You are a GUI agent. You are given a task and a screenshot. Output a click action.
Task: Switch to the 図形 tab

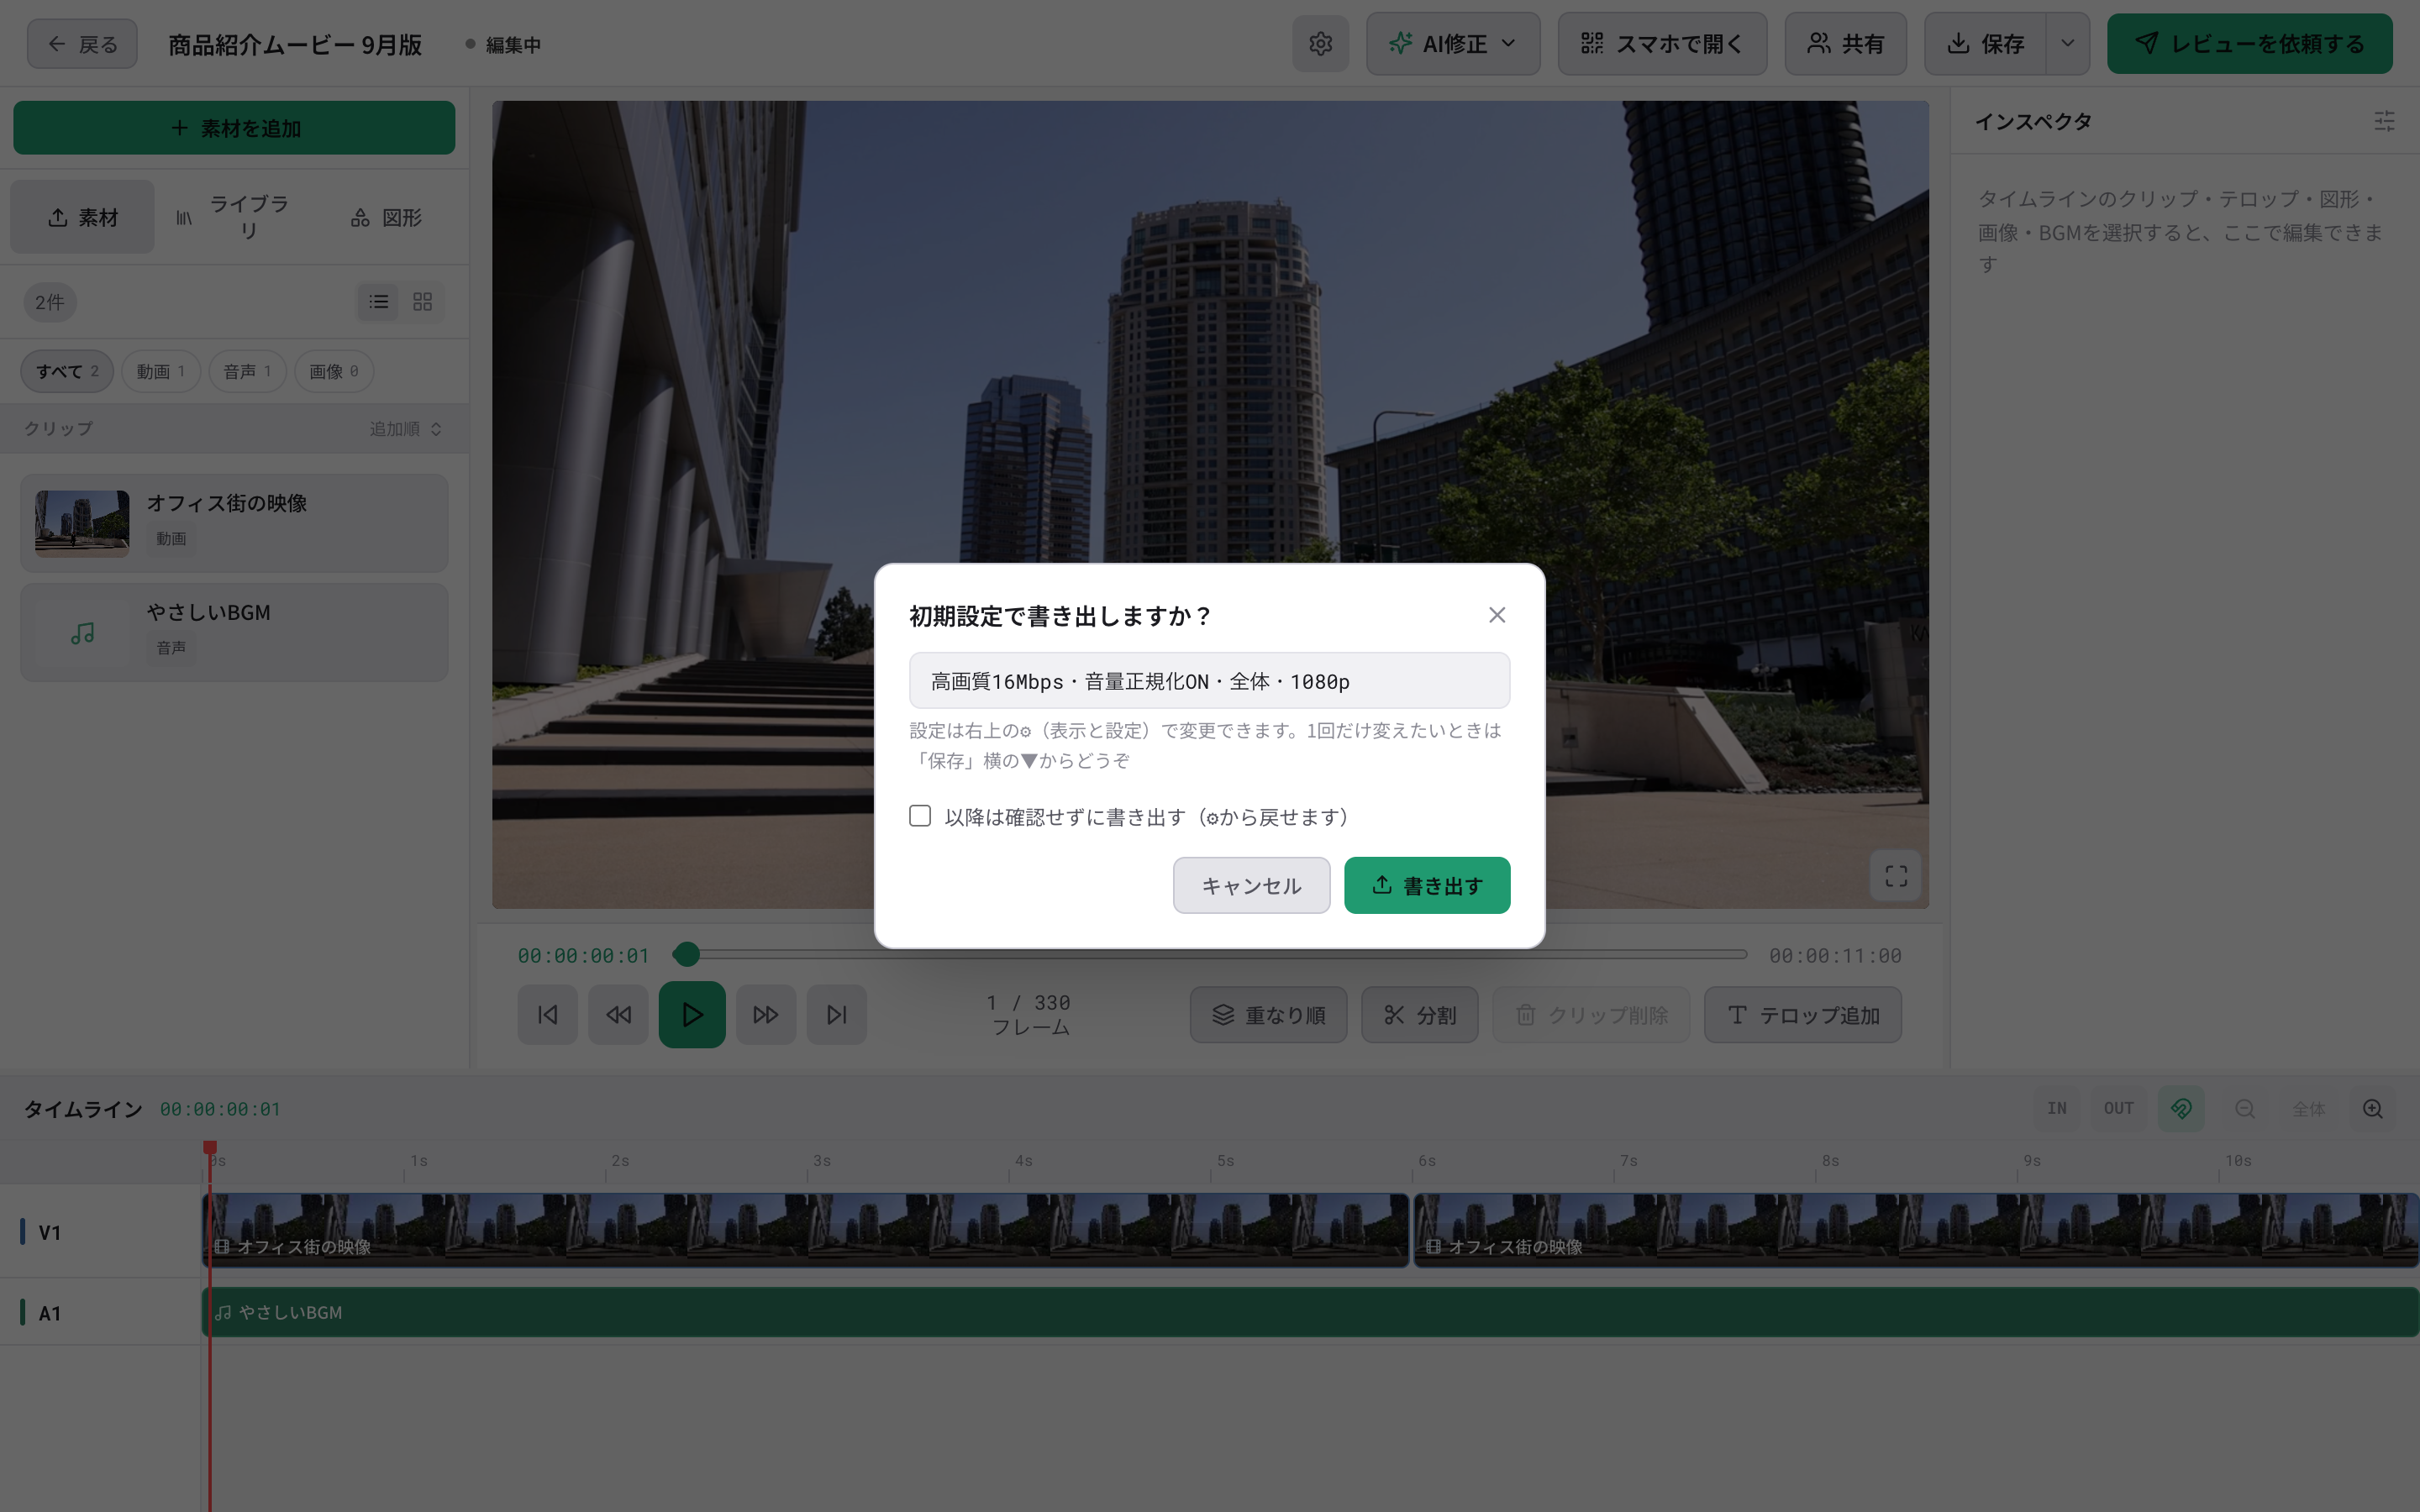pos(387,217)
